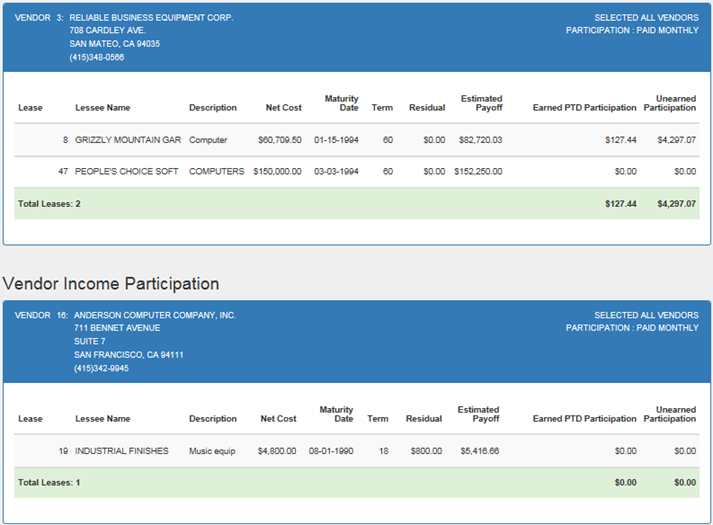Click the (415)348-0566 phone number

[x=96, y=57]
